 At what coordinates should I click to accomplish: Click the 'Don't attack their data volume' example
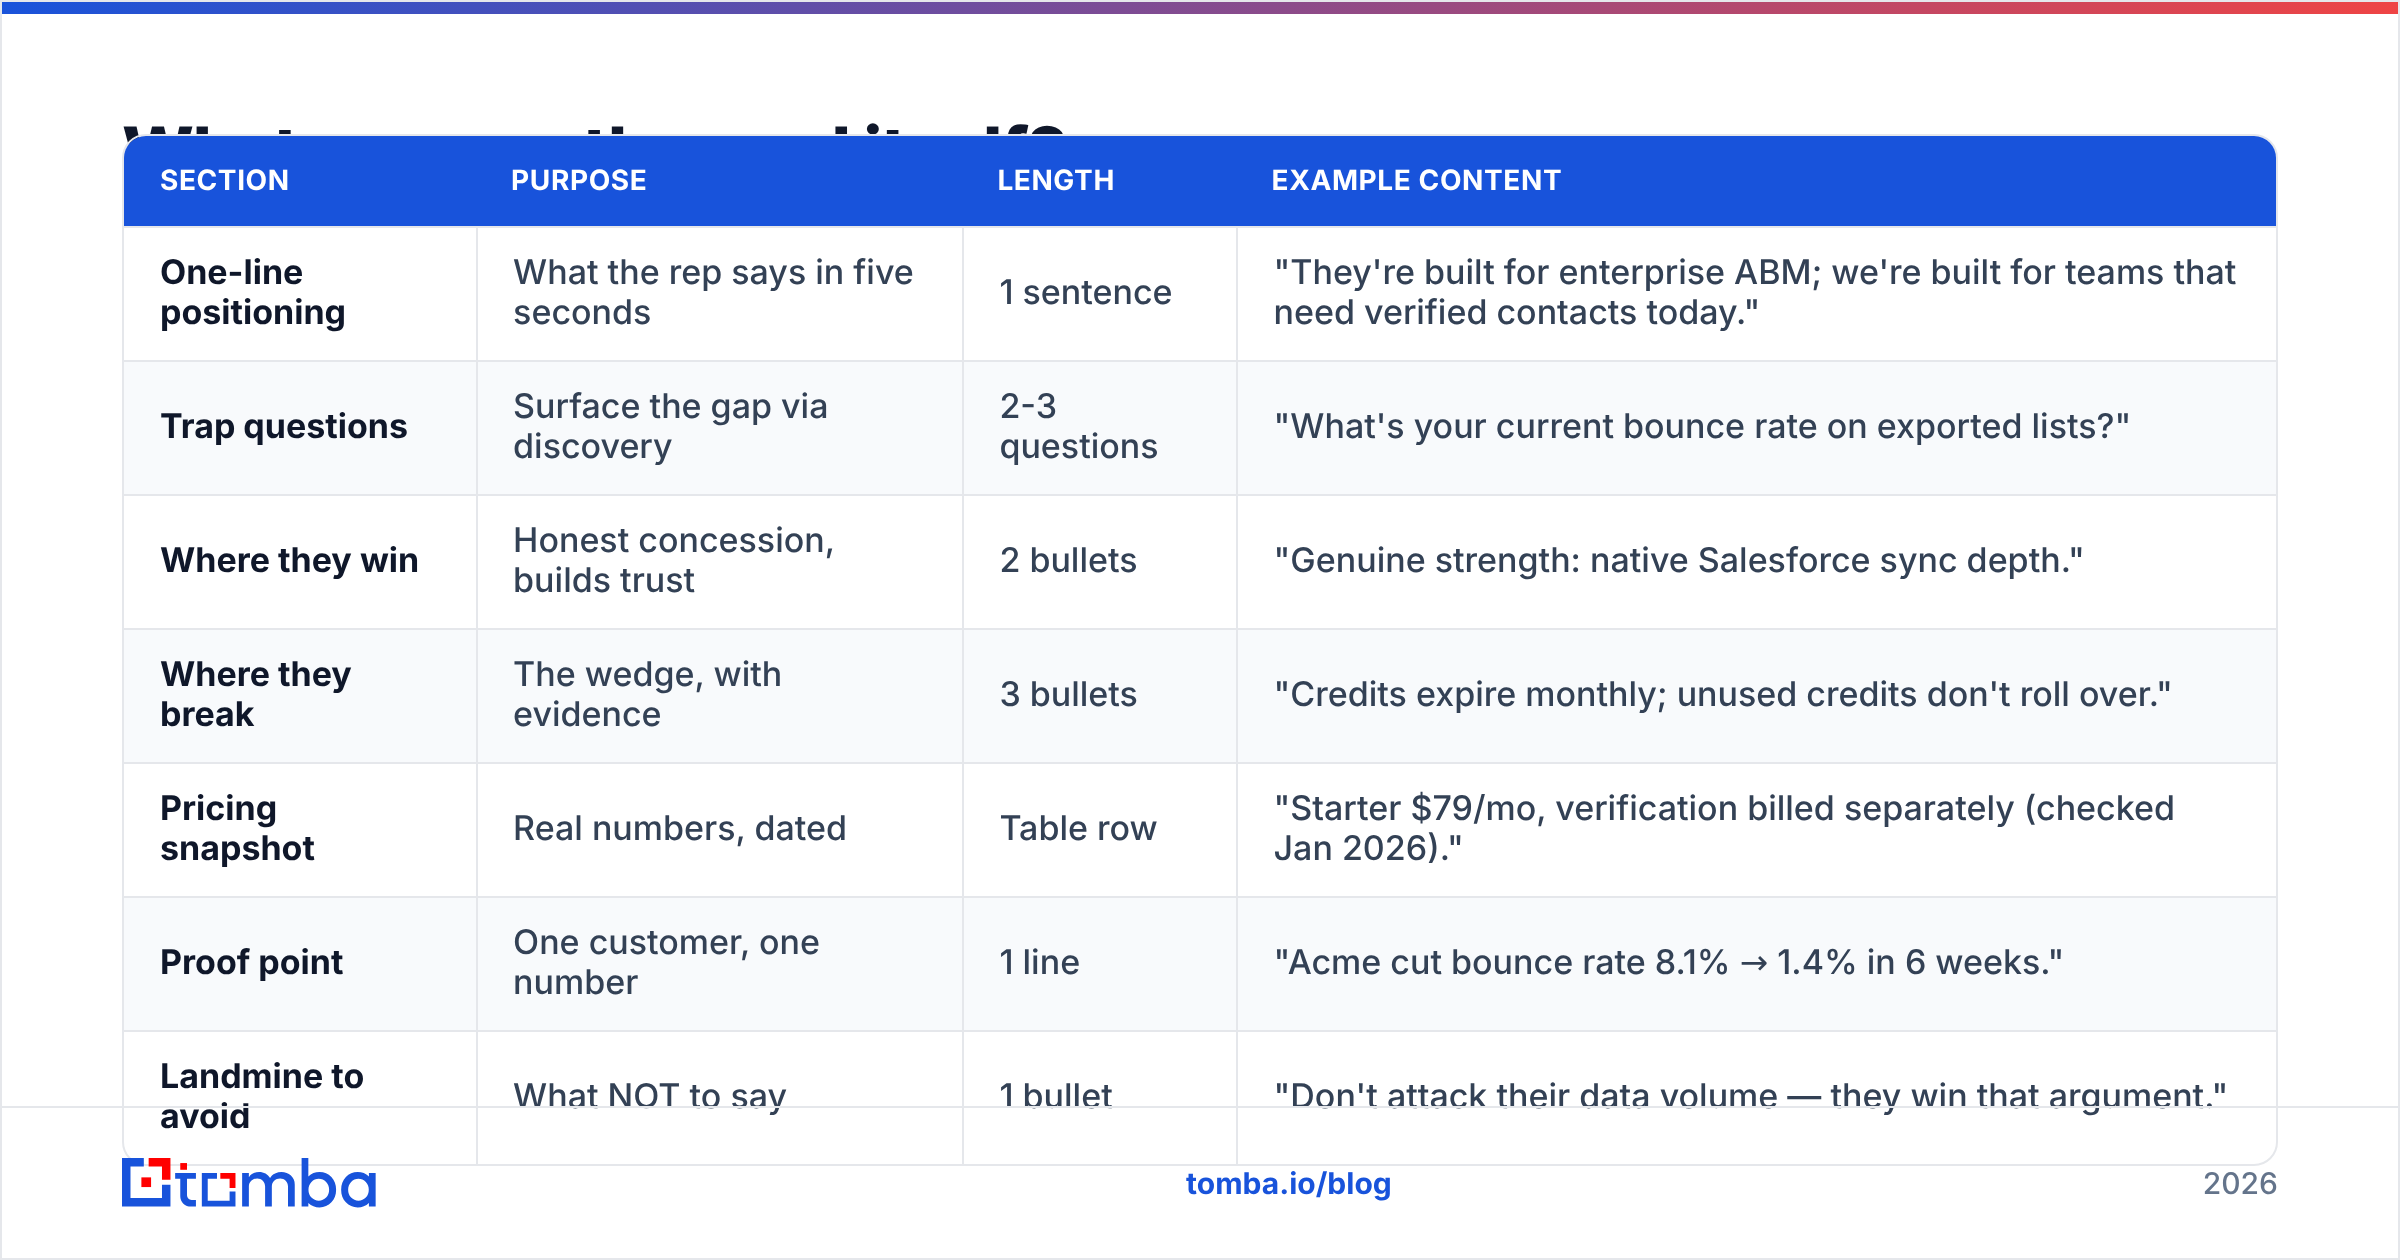click(x=1750, y=1096)
